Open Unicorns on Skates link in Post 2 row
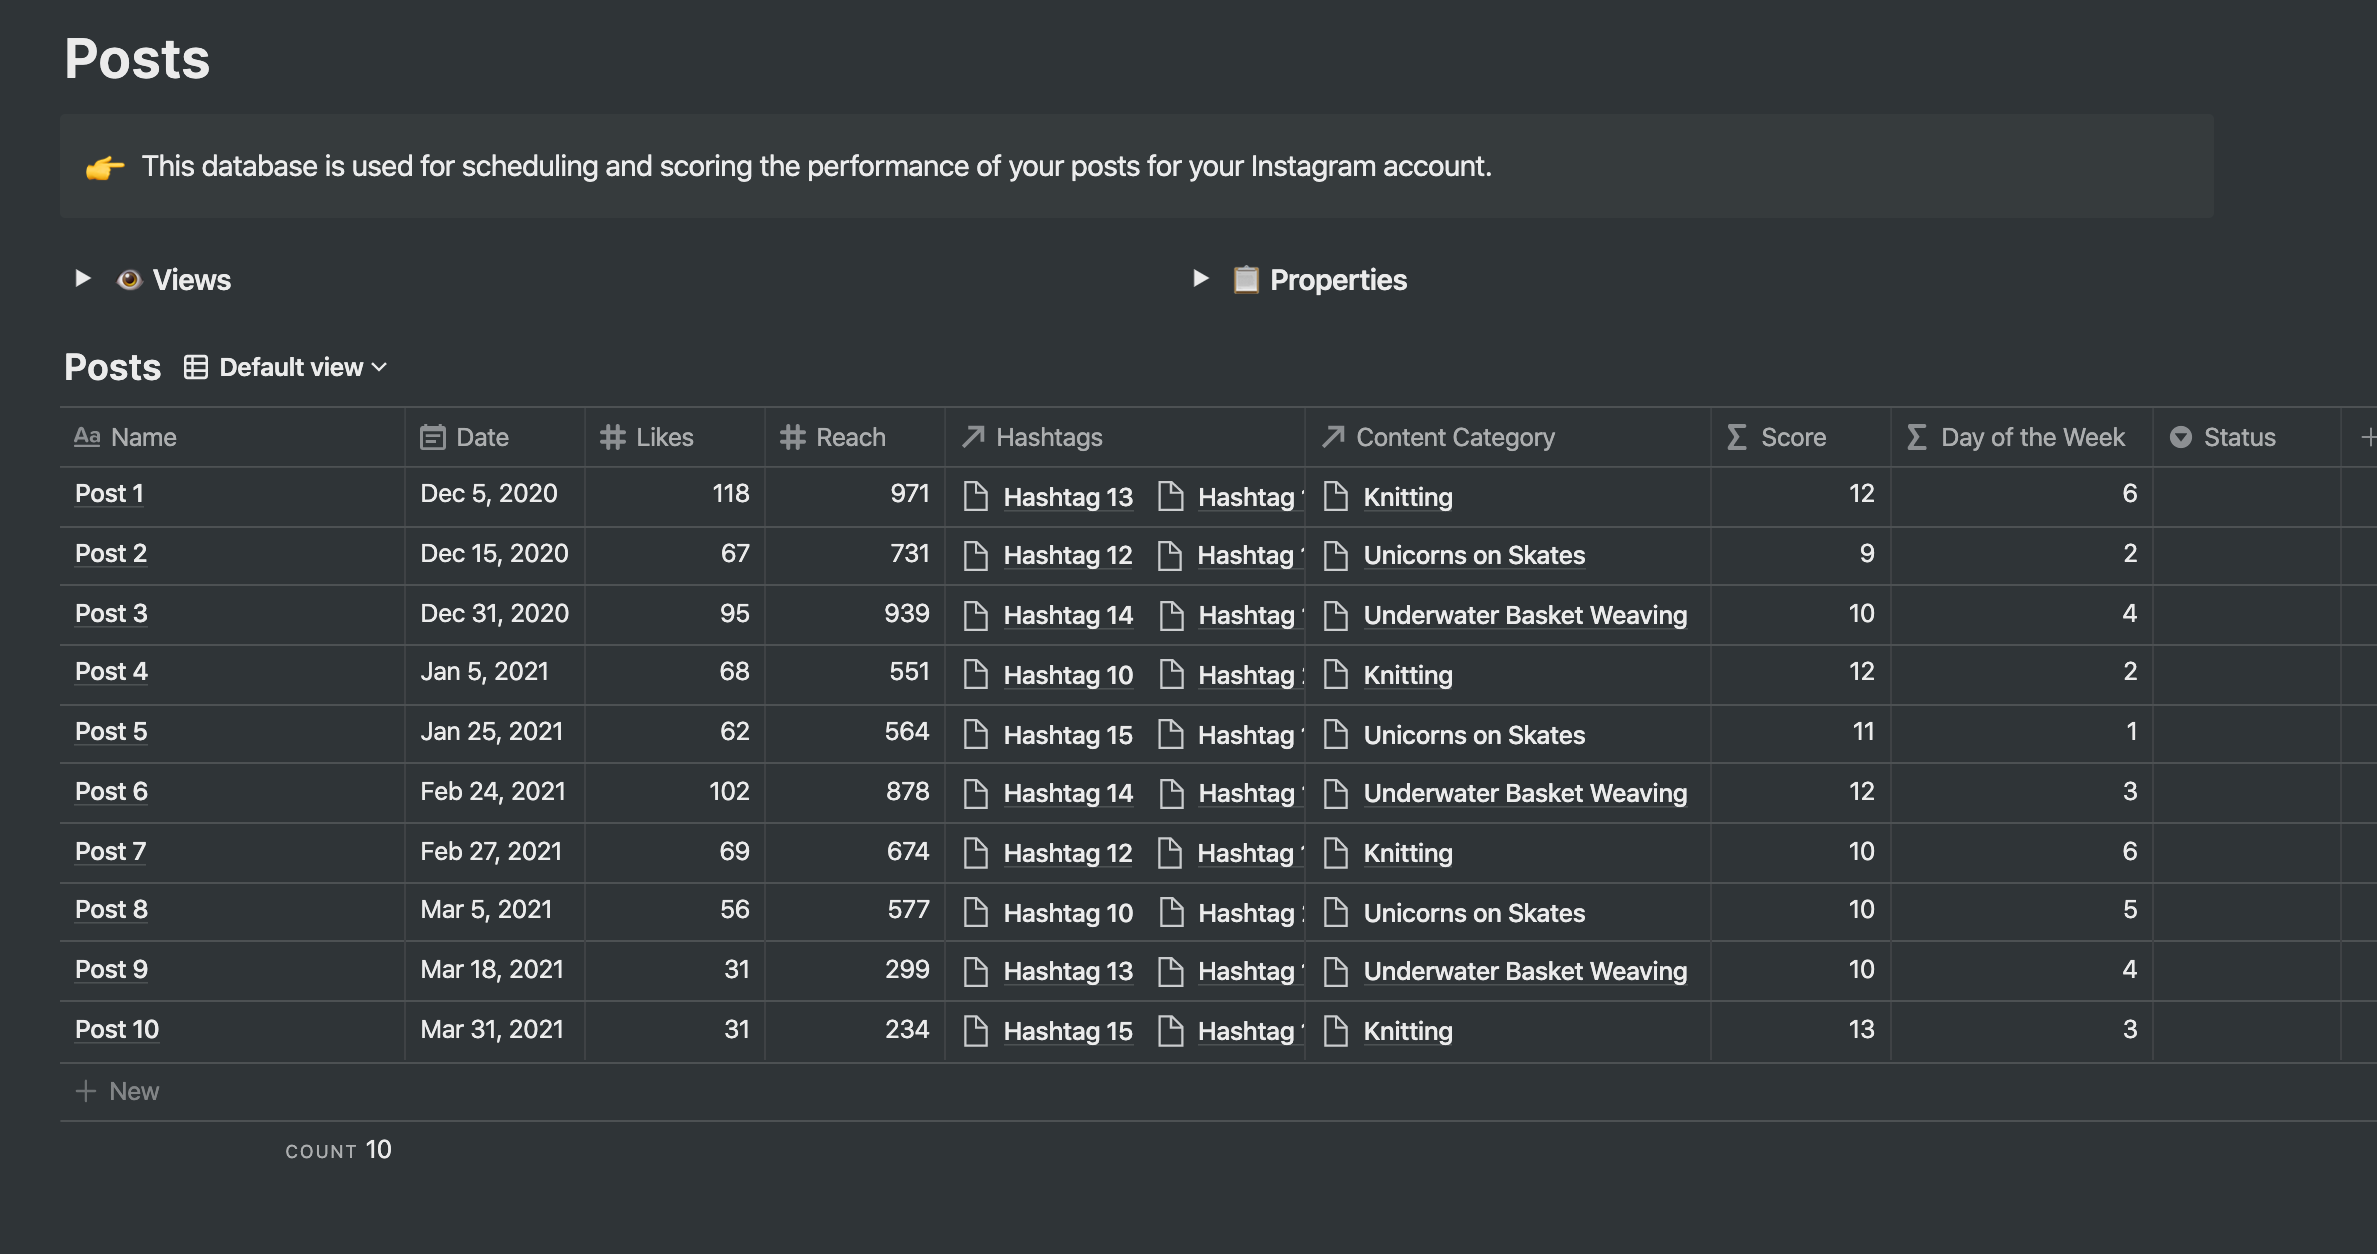This screenshot has width=2377, height=1254. coord(1474,556)
